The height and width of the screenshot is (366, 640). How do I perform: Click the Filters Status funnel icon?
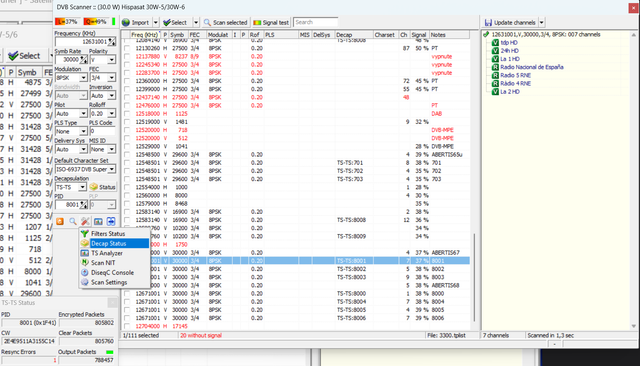[84, 233]
